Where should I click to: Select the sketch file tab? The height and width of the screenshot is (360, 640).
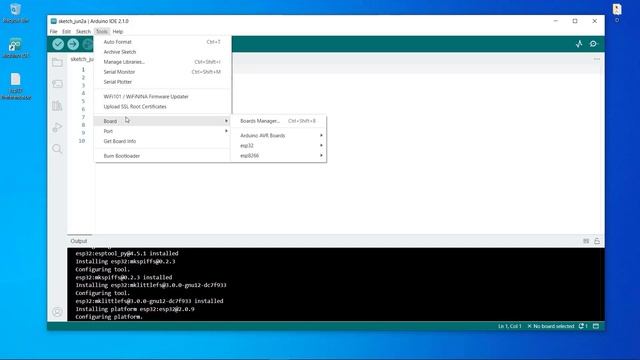(x=82, y=59)
